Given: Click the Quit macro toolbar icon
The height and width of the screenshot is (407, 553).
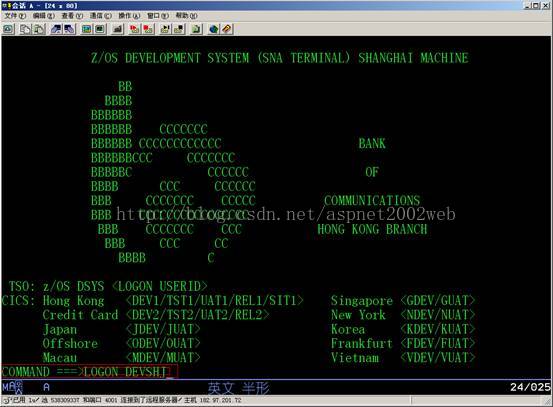Looking at the screenshot, I should [179, 29].
